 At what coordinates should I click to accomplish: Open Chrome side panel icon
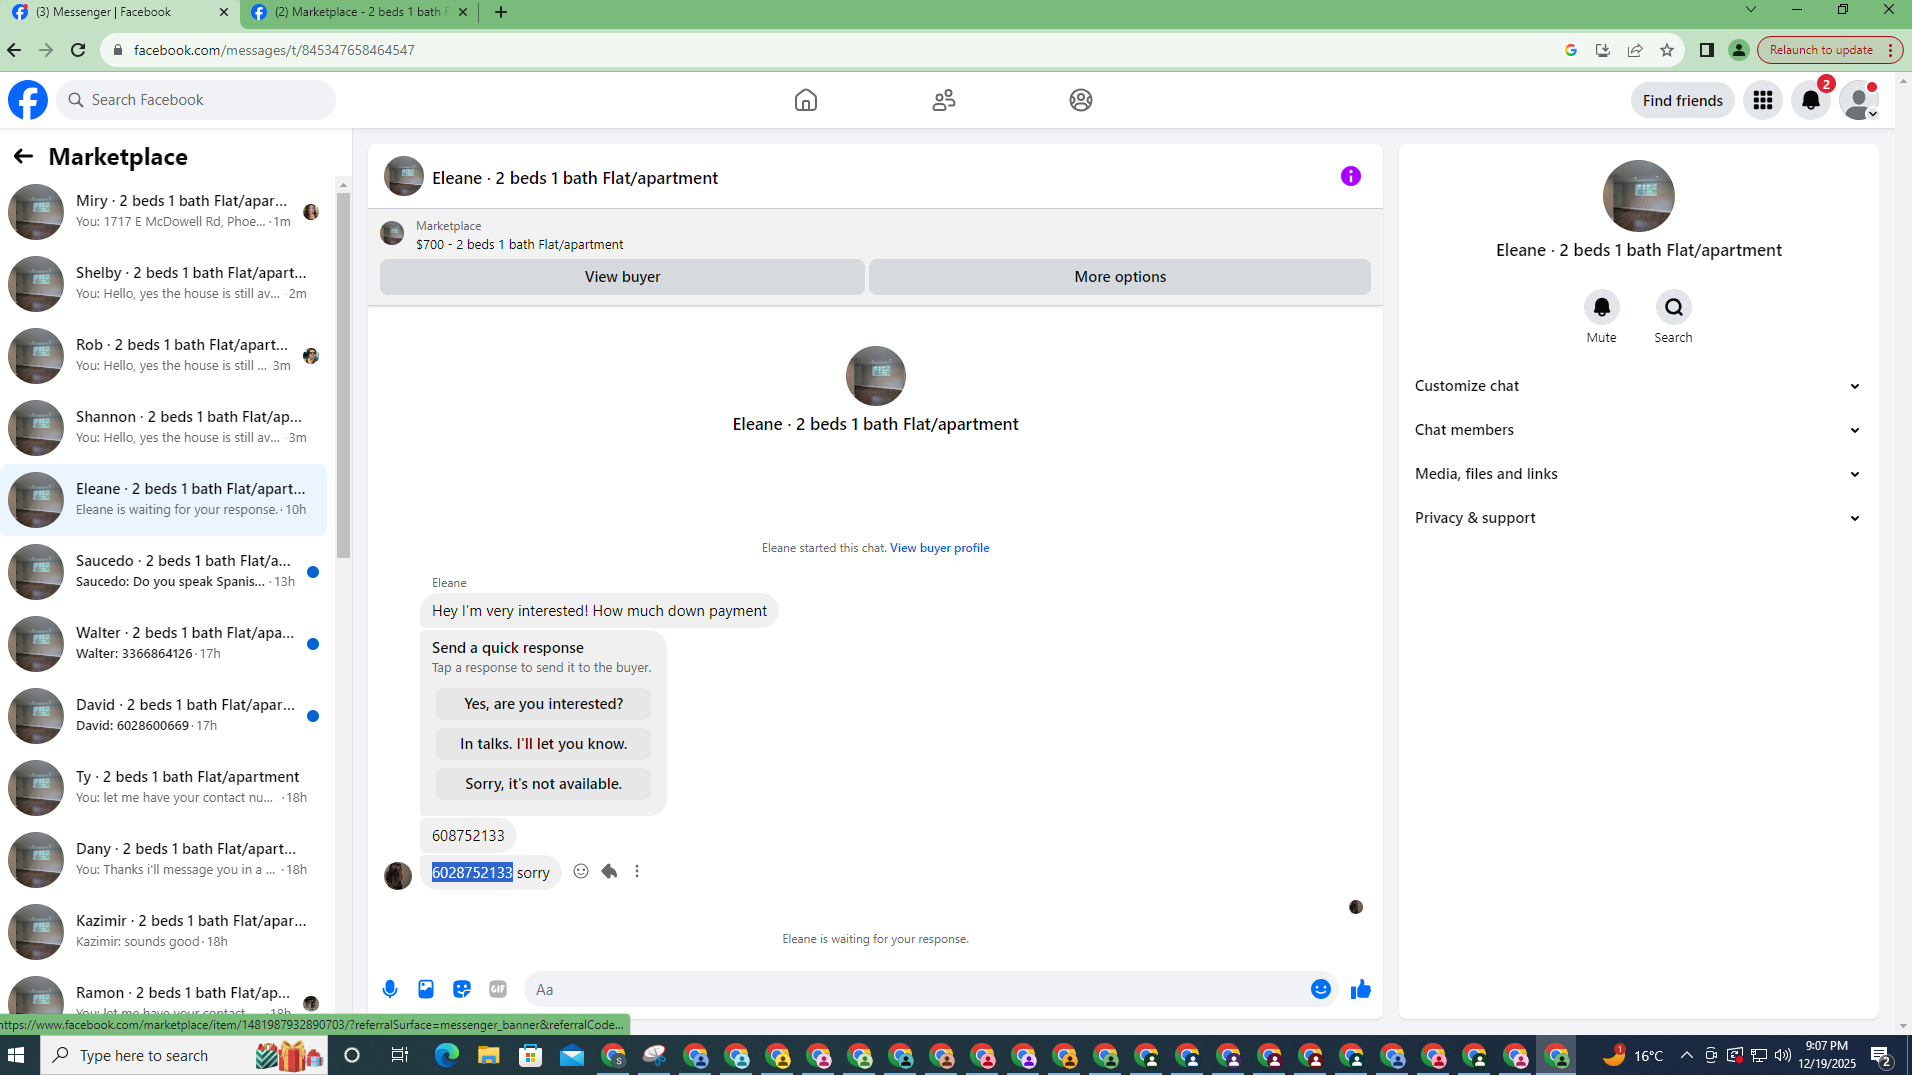[x=1706, y=50]
